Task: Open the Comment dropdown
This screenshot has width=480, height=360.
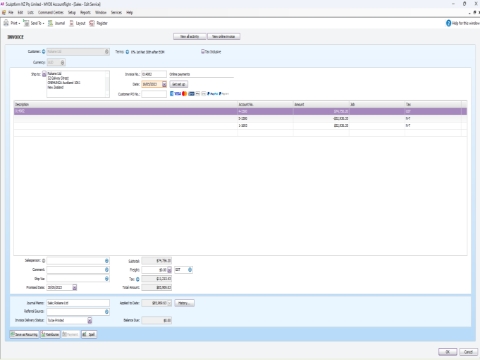Action: coord(107,270)
